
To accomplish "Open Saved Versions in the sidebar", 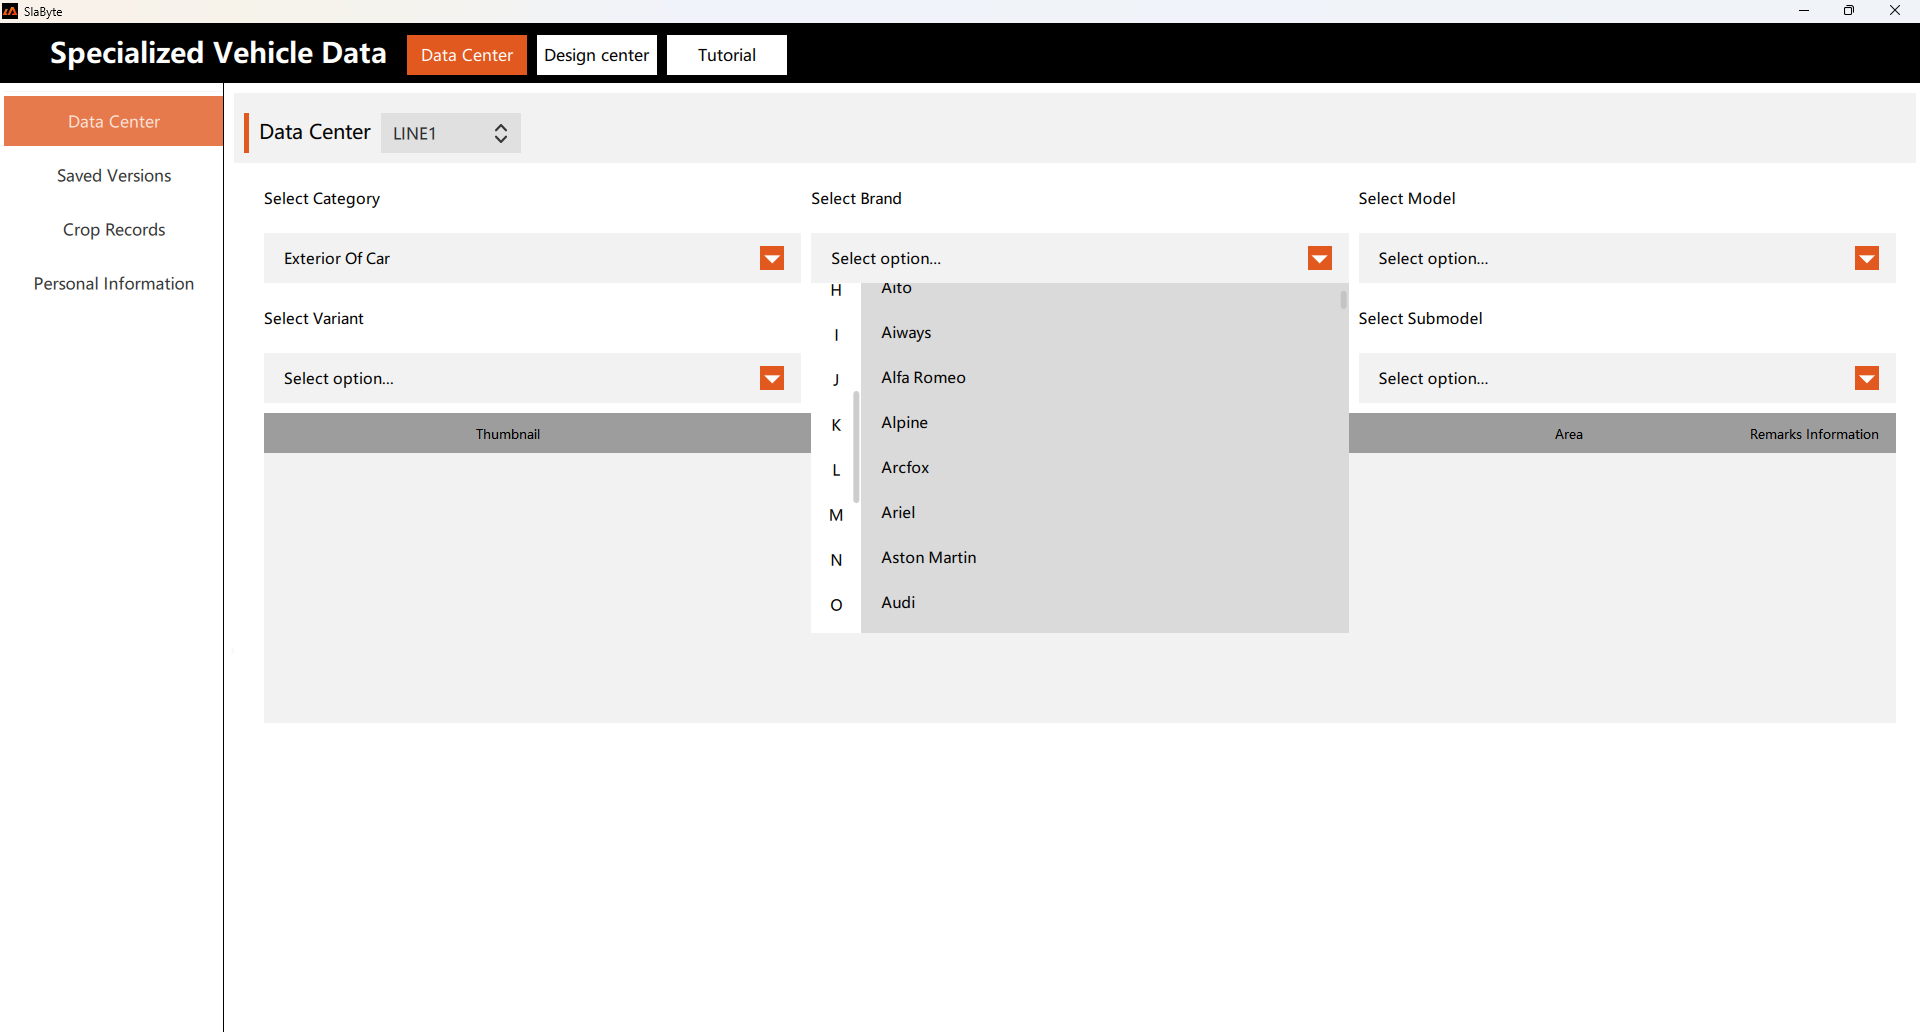I will click(114, 175).
